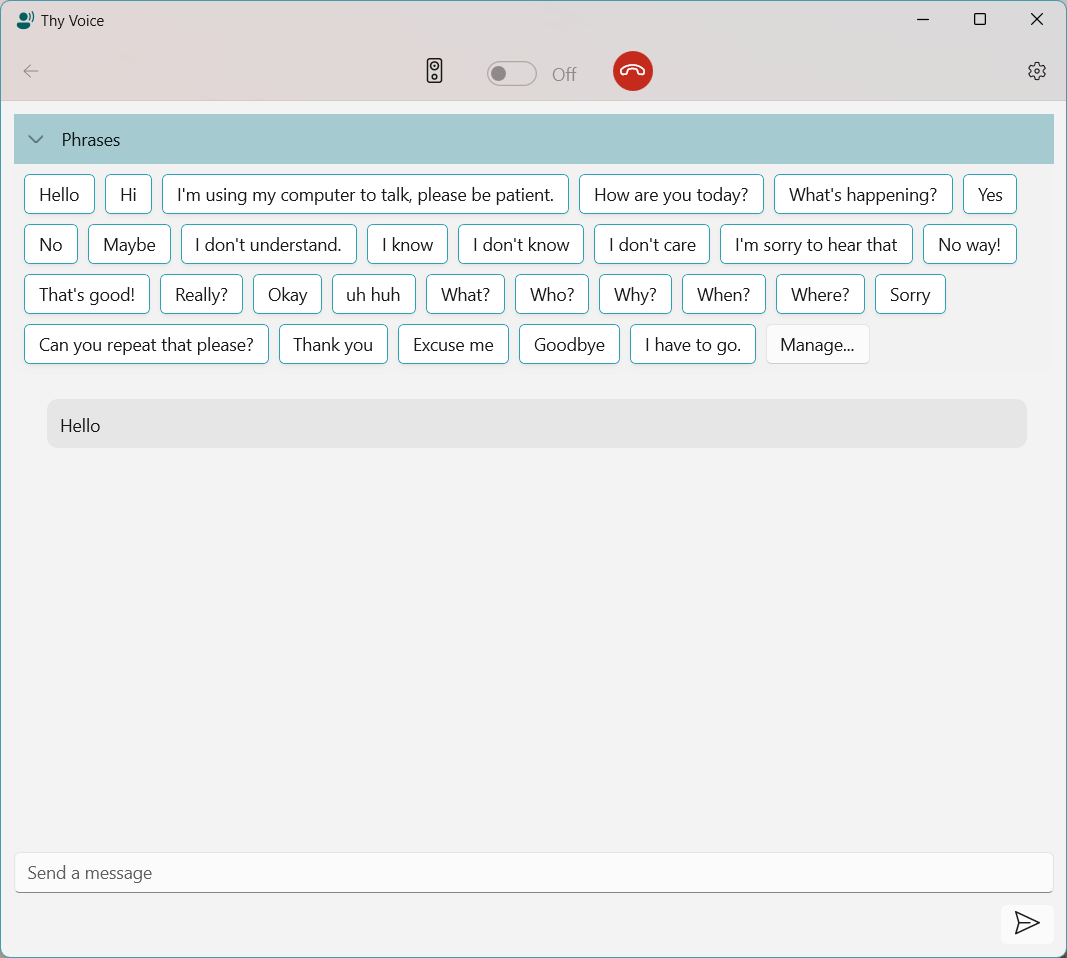
Task: Open the Manage... phrases option
Action: click(x=817, y=344)
